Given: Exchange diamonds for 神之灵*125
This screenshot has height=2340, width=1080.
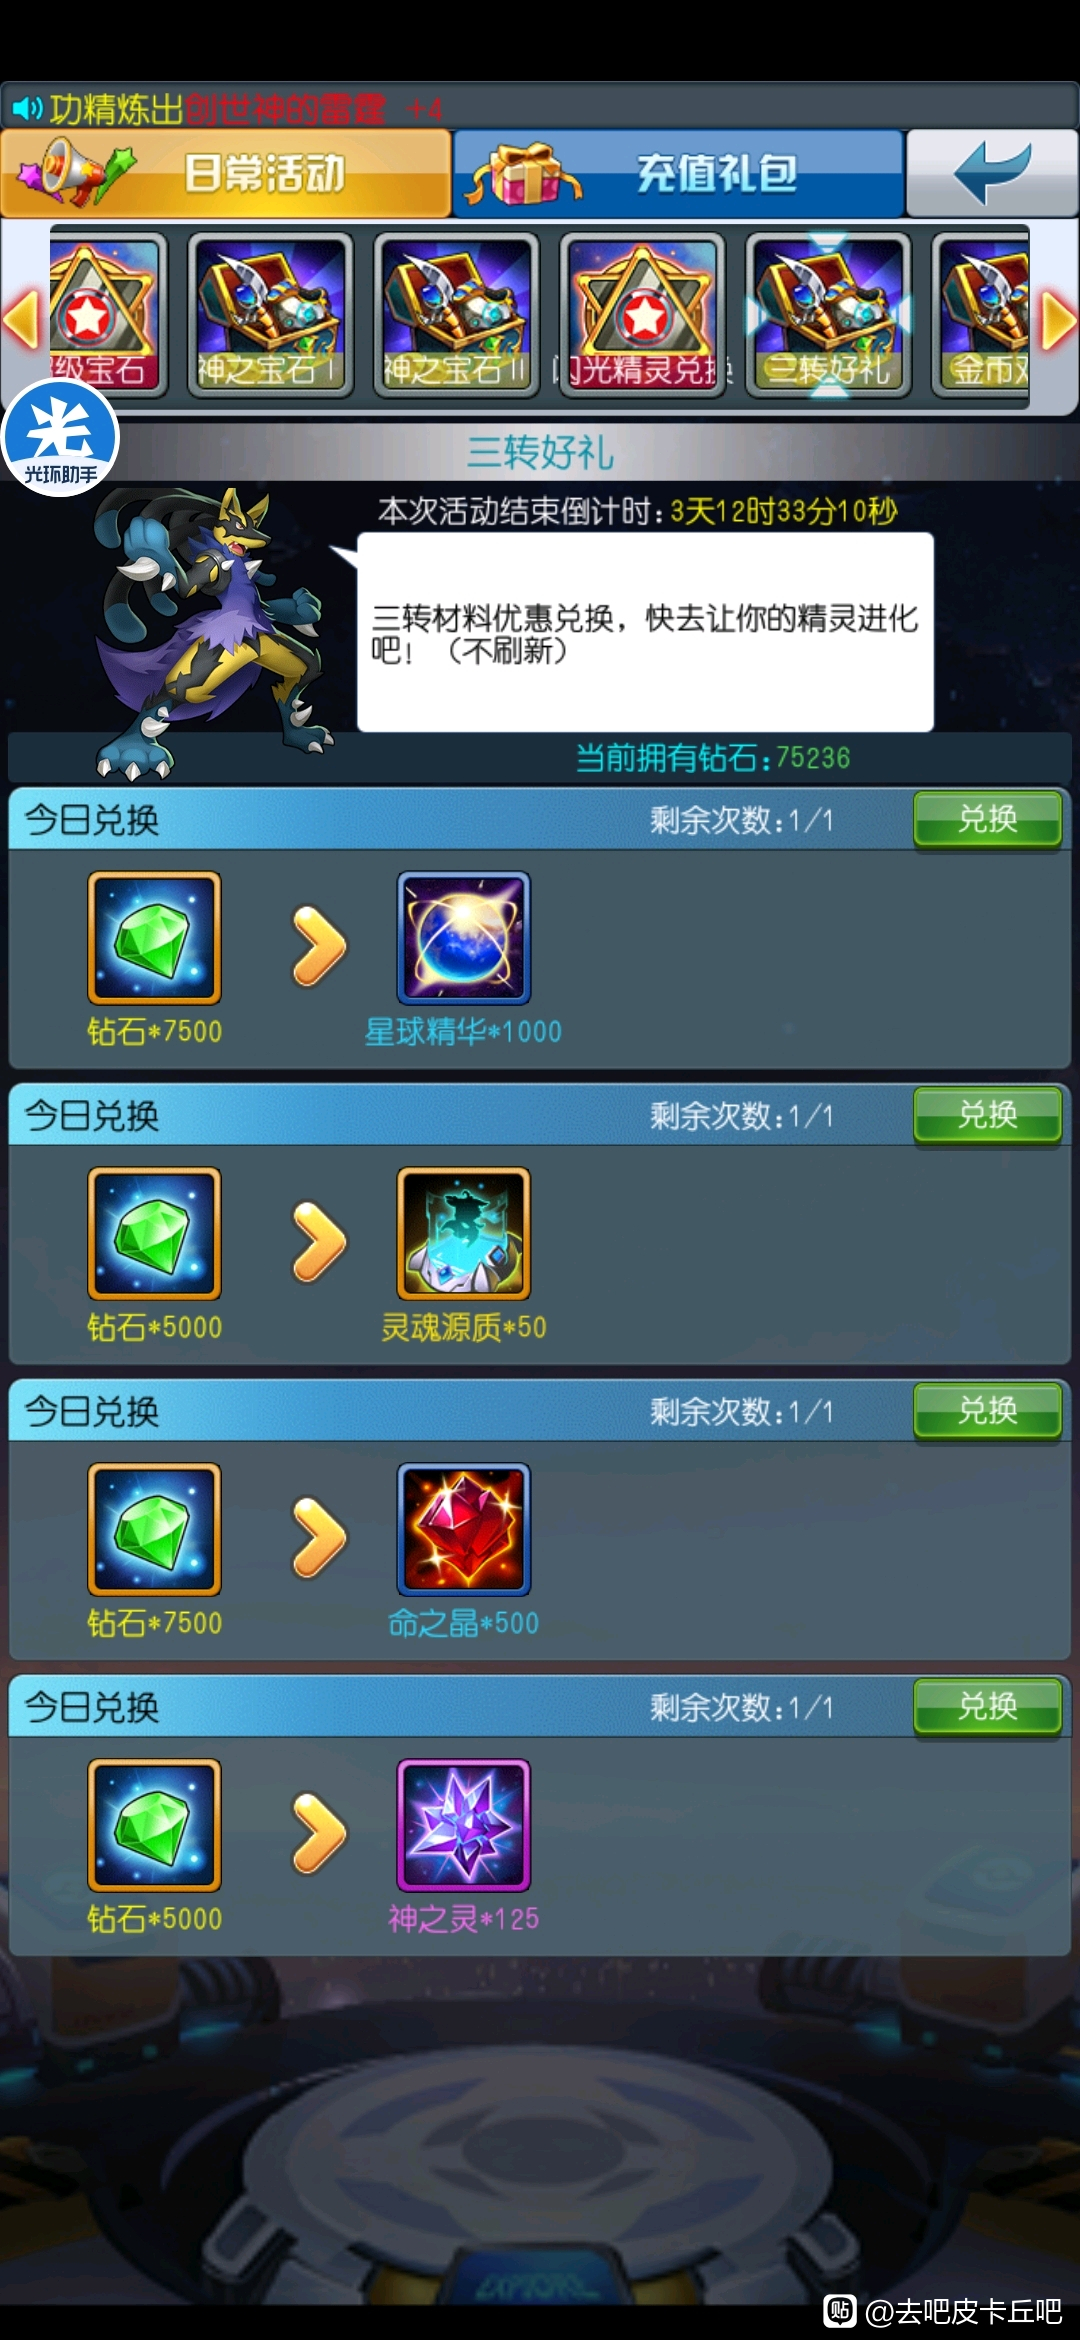Looking at the screenshot, I should click(988, 1707).
